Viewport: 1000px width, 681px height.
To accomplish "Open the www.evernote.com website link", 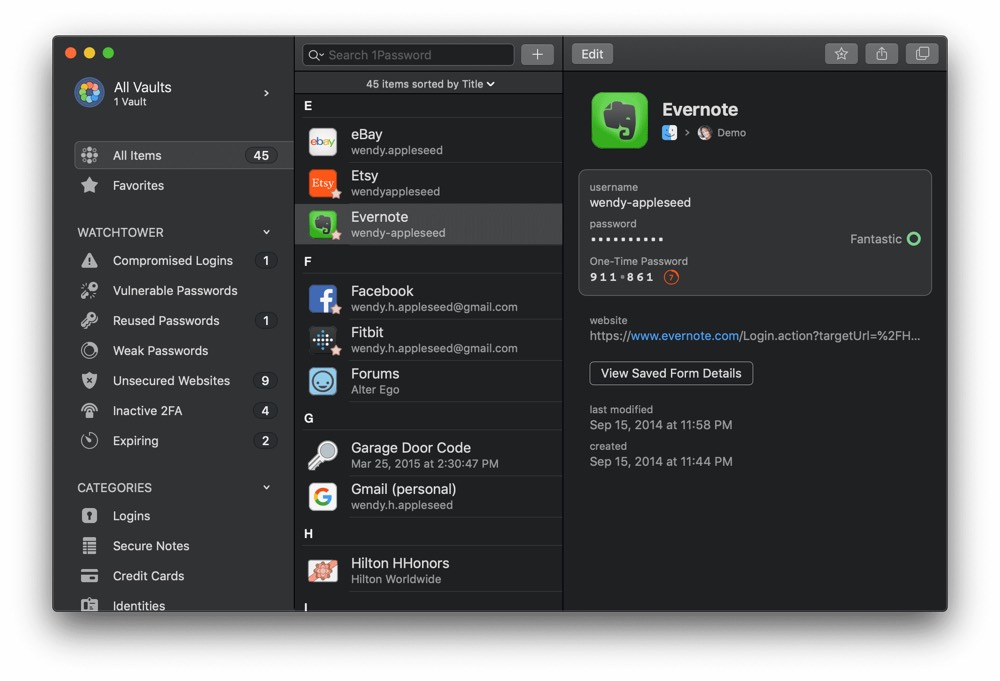I will tap(685, 336).
